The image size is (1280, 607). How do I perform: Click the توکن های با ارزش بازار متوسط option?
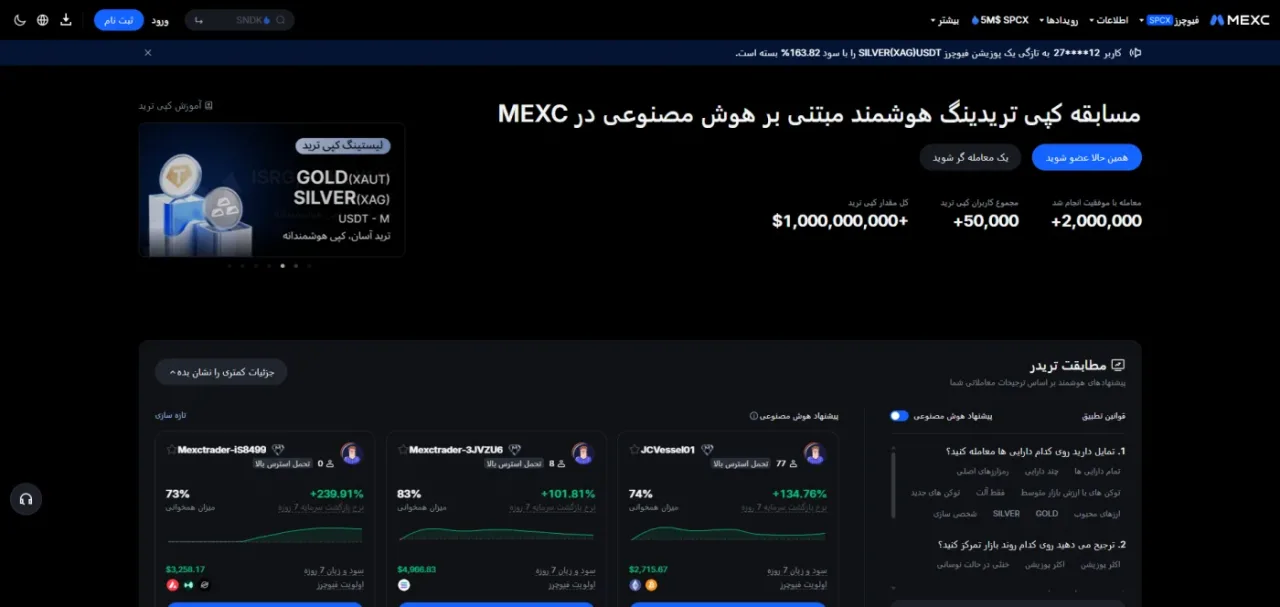1071,493
